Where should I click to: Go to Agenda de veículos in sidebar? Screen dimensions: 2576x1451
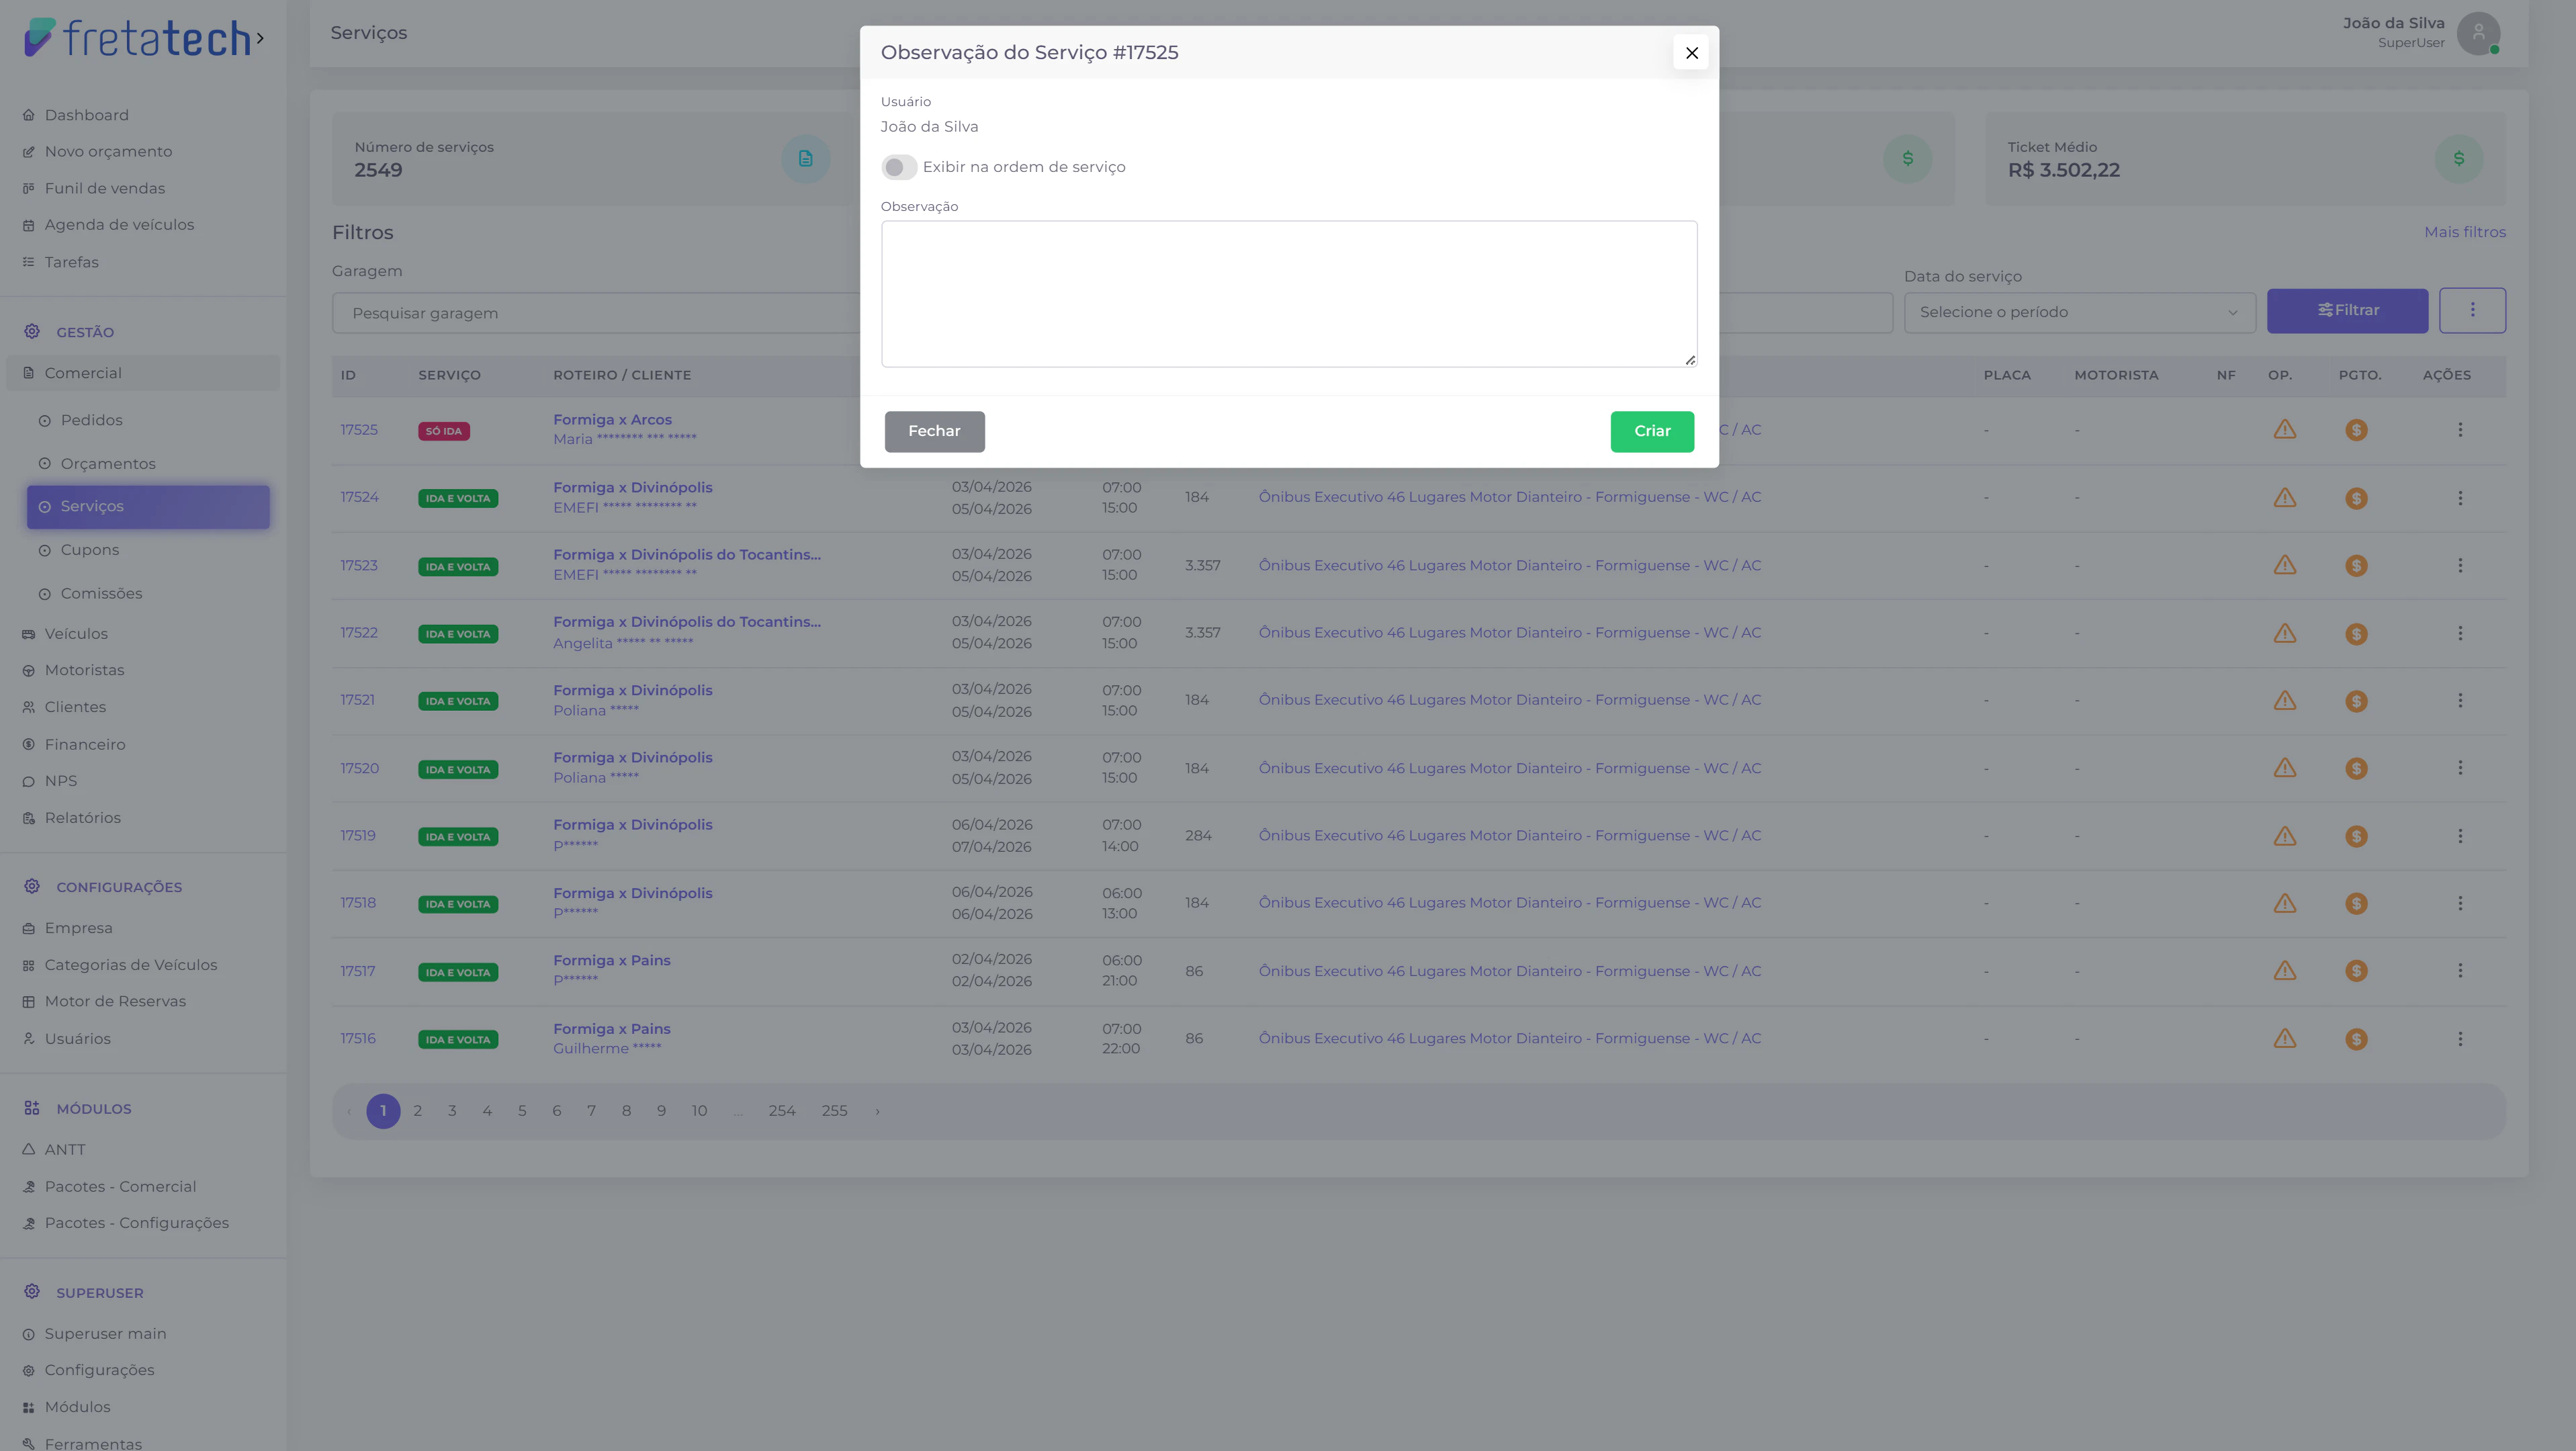tap(119, 225)
